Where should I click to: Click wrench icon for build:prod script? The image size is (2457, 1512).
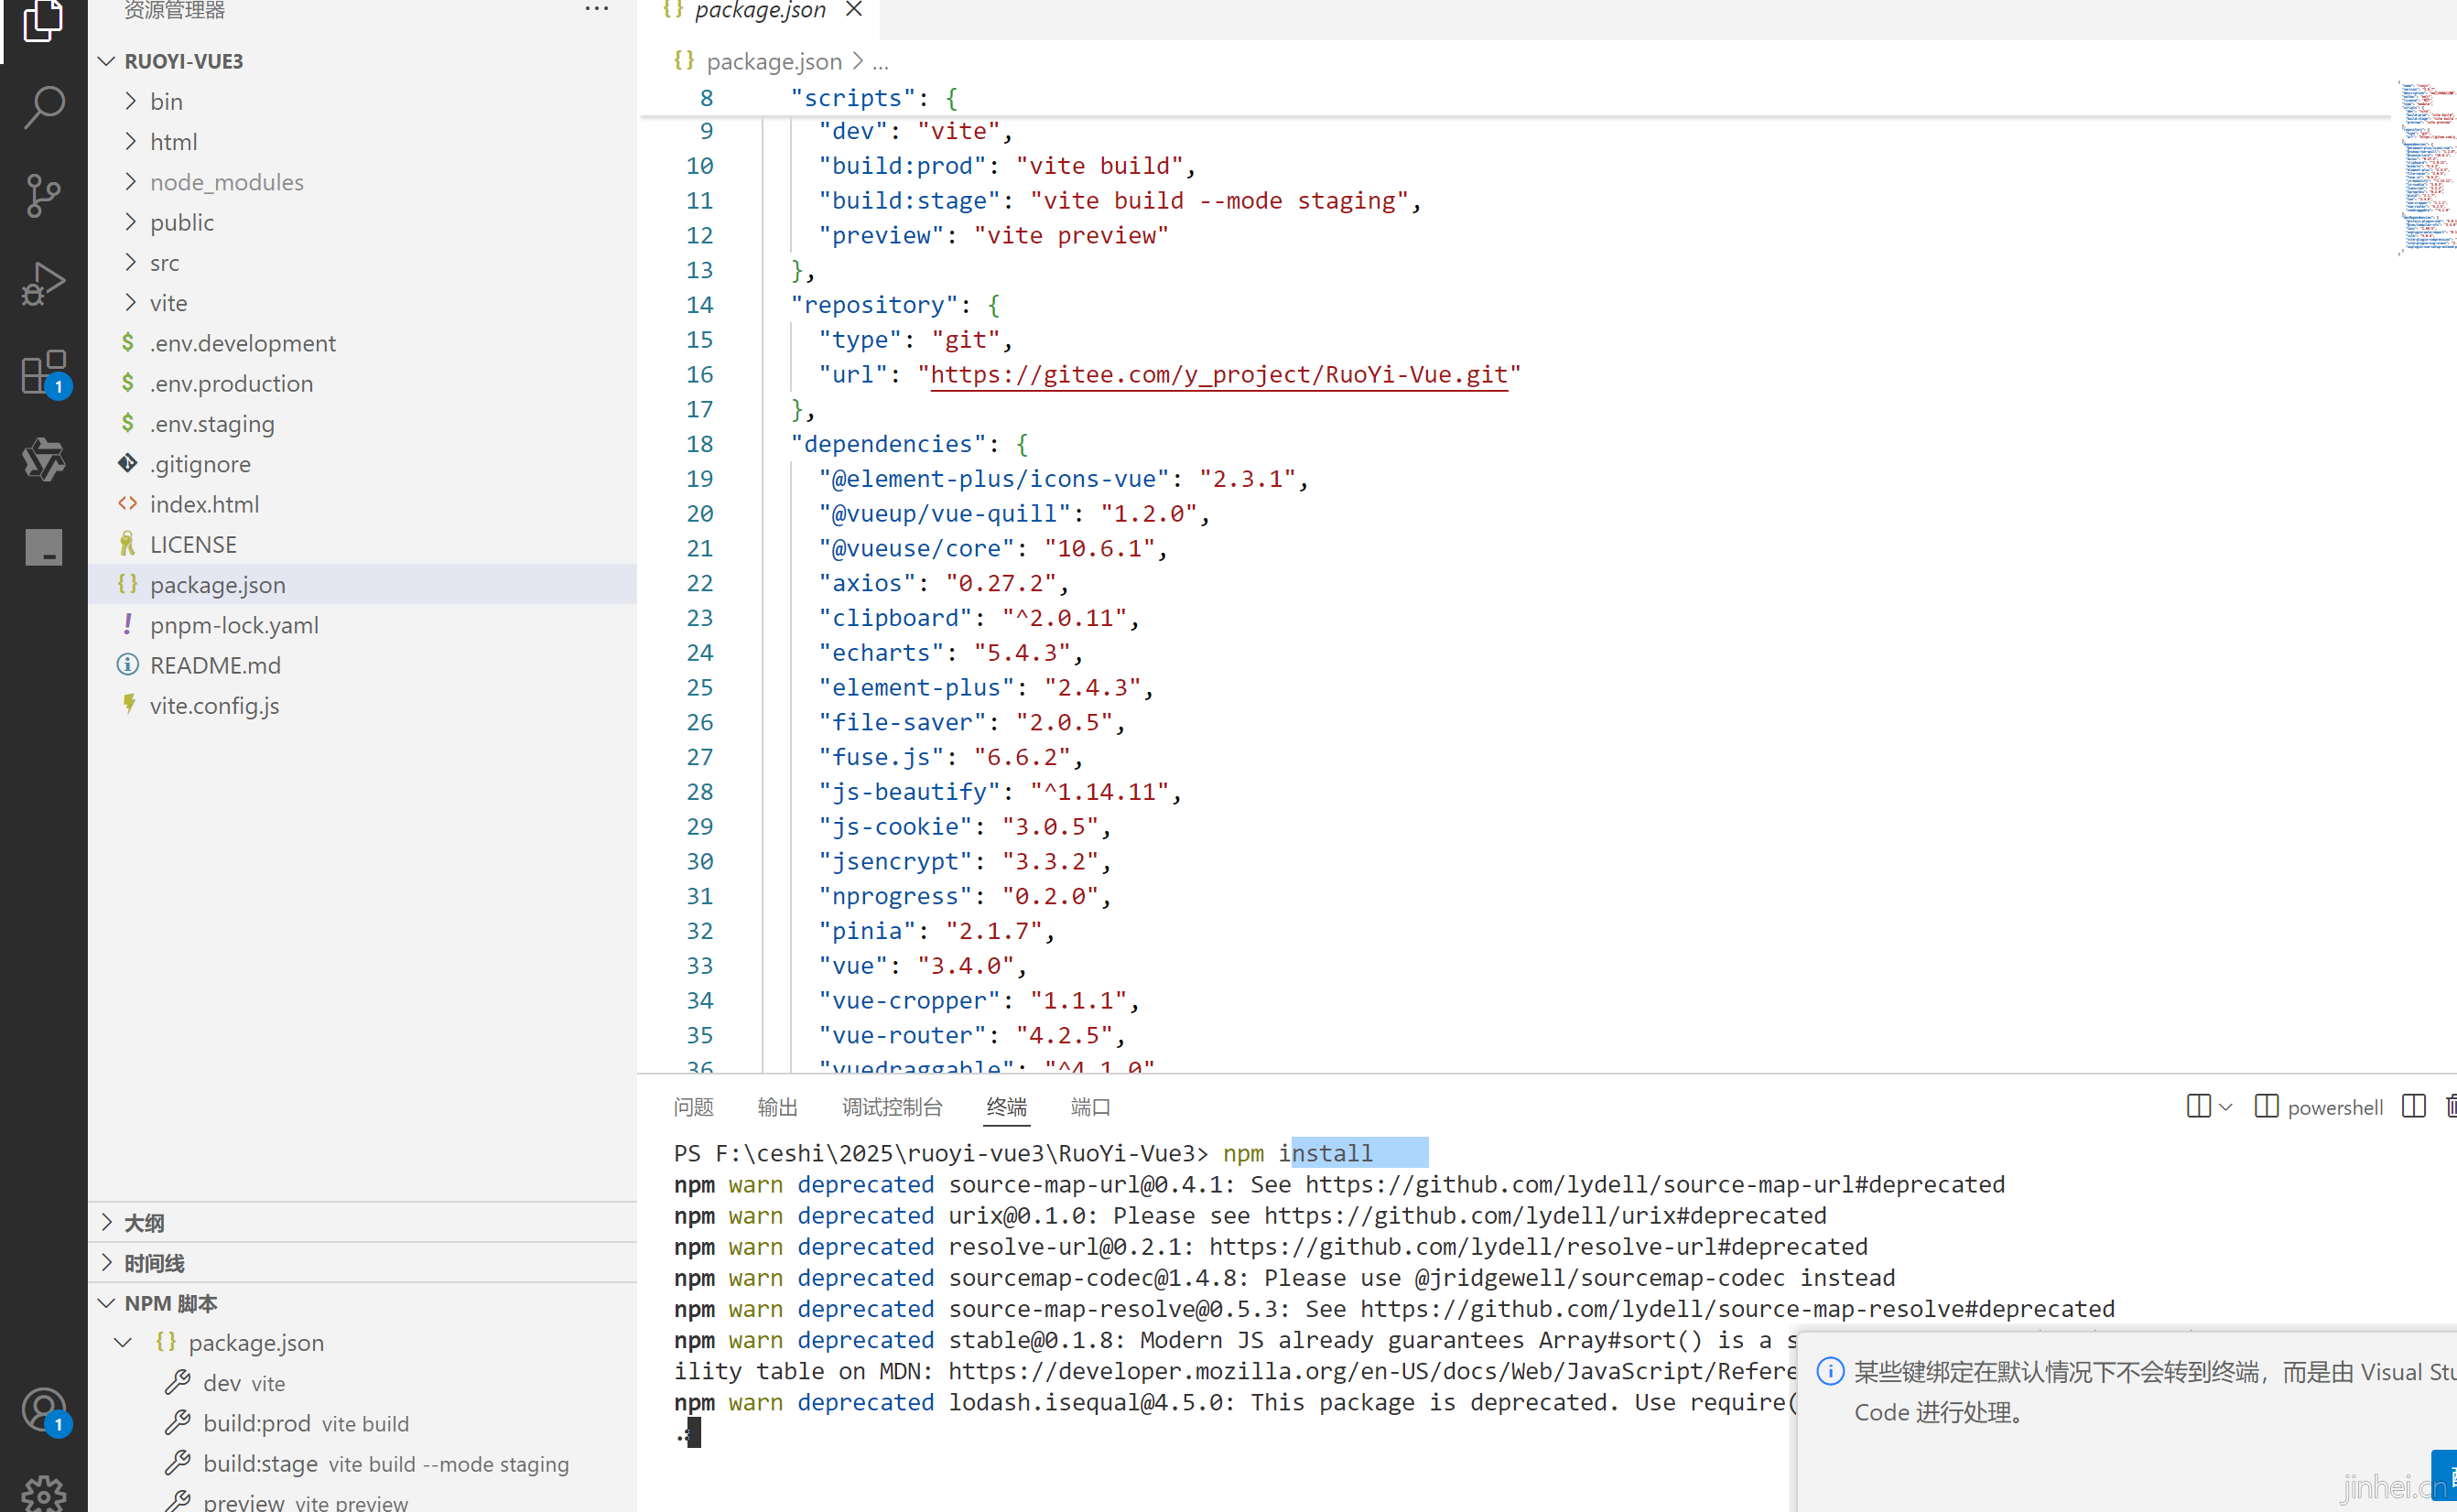(178, 1422)
